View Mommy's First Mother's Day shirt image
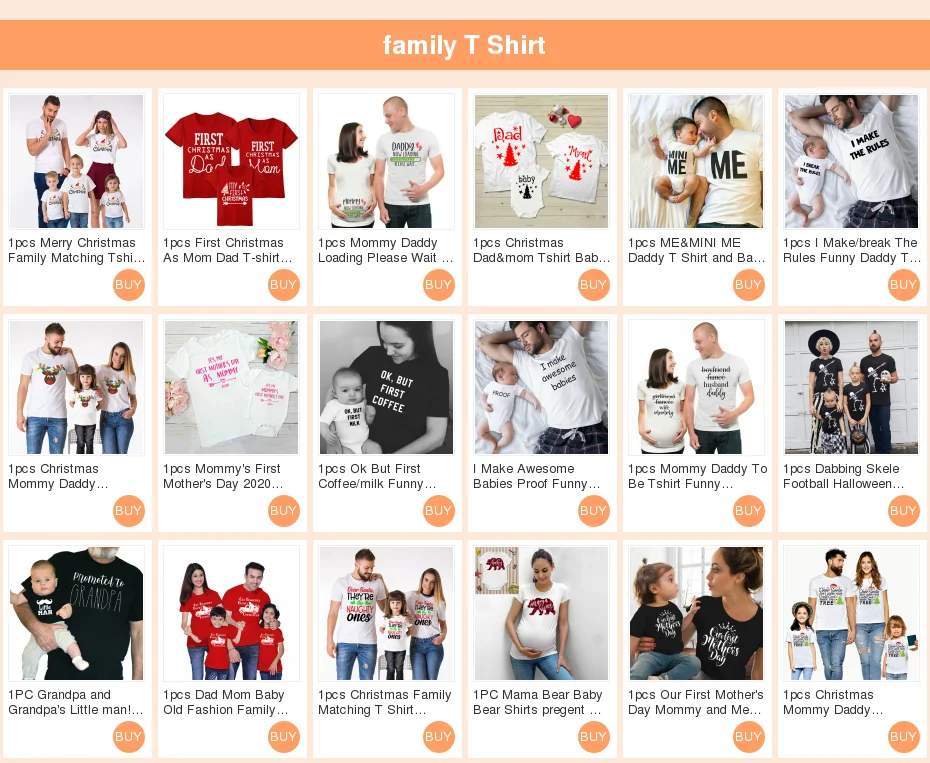930x763 pixels. [x=231, y=387]
